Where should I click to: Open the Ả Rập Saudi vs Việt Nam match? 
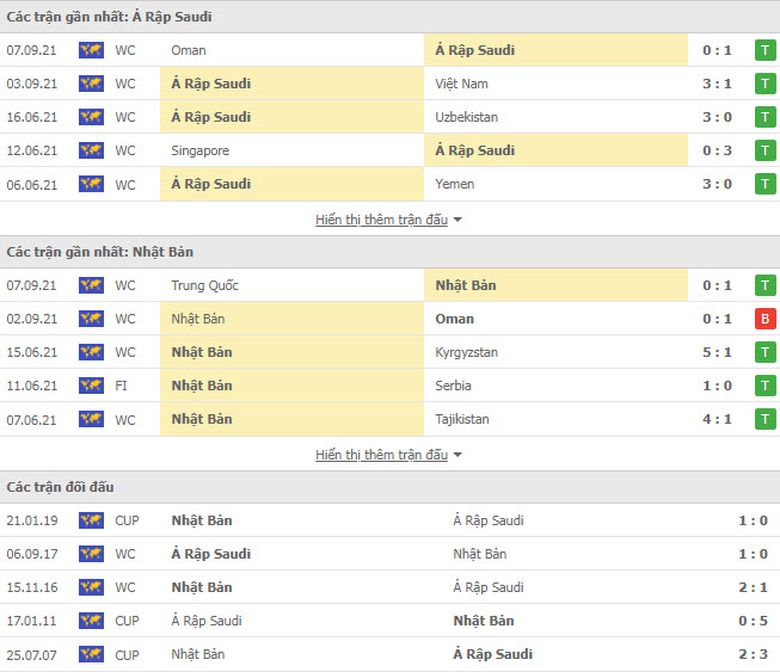click(390, 84)
